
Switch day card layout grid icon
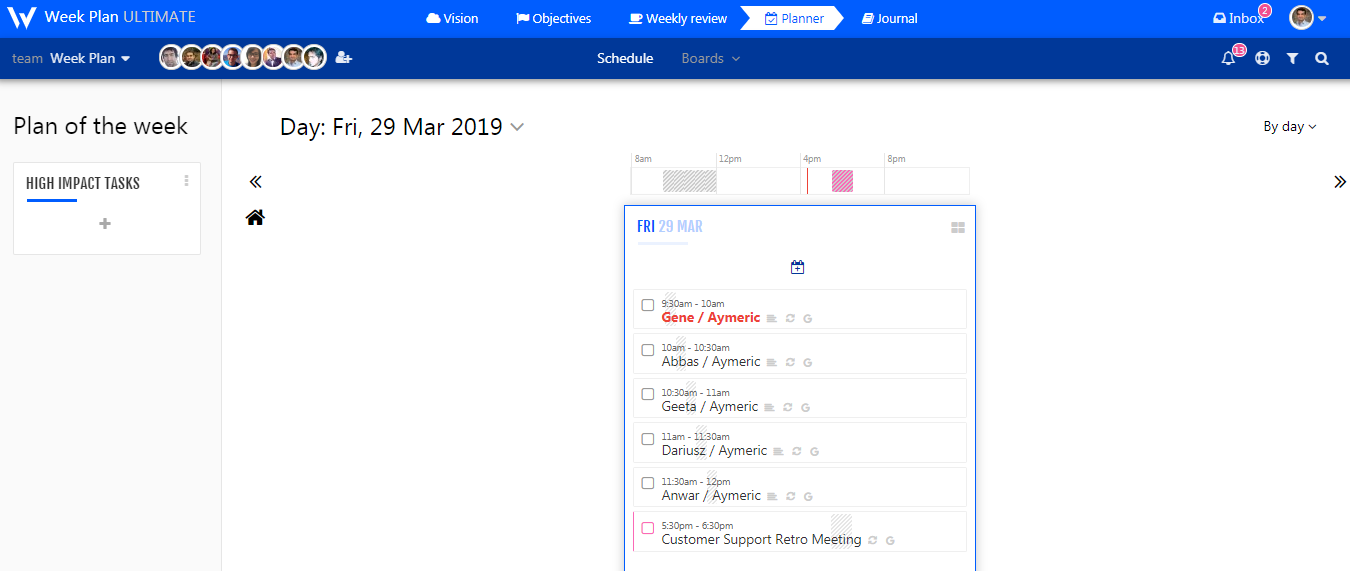click(x=957, y=228)
